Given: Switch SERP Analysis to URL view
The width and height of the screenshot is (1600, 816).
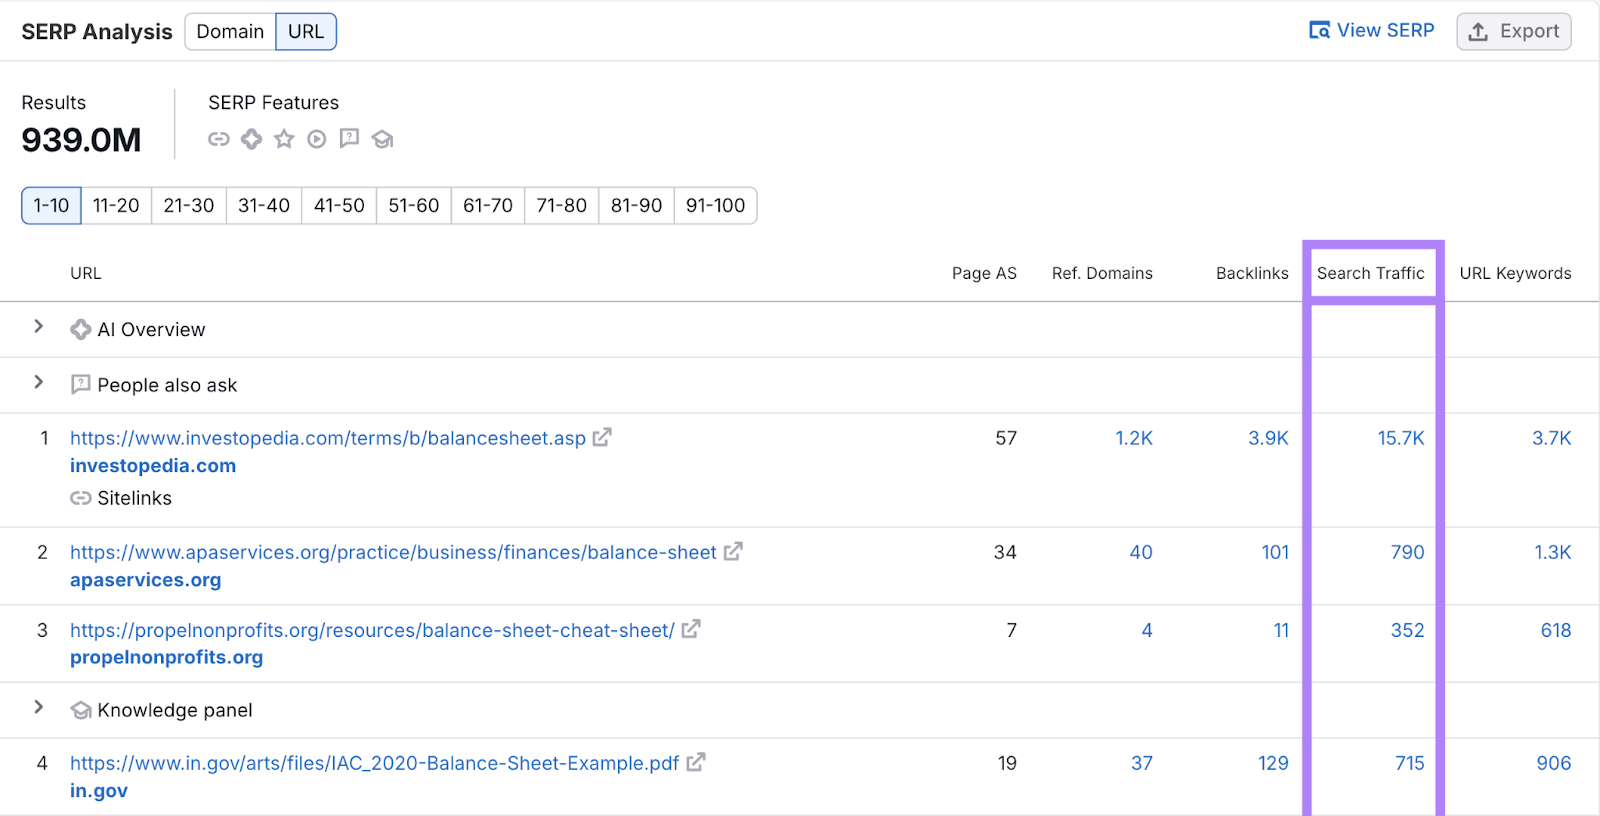Looking at the screenshot, I should pyautogui.click(x=306, y=32).
